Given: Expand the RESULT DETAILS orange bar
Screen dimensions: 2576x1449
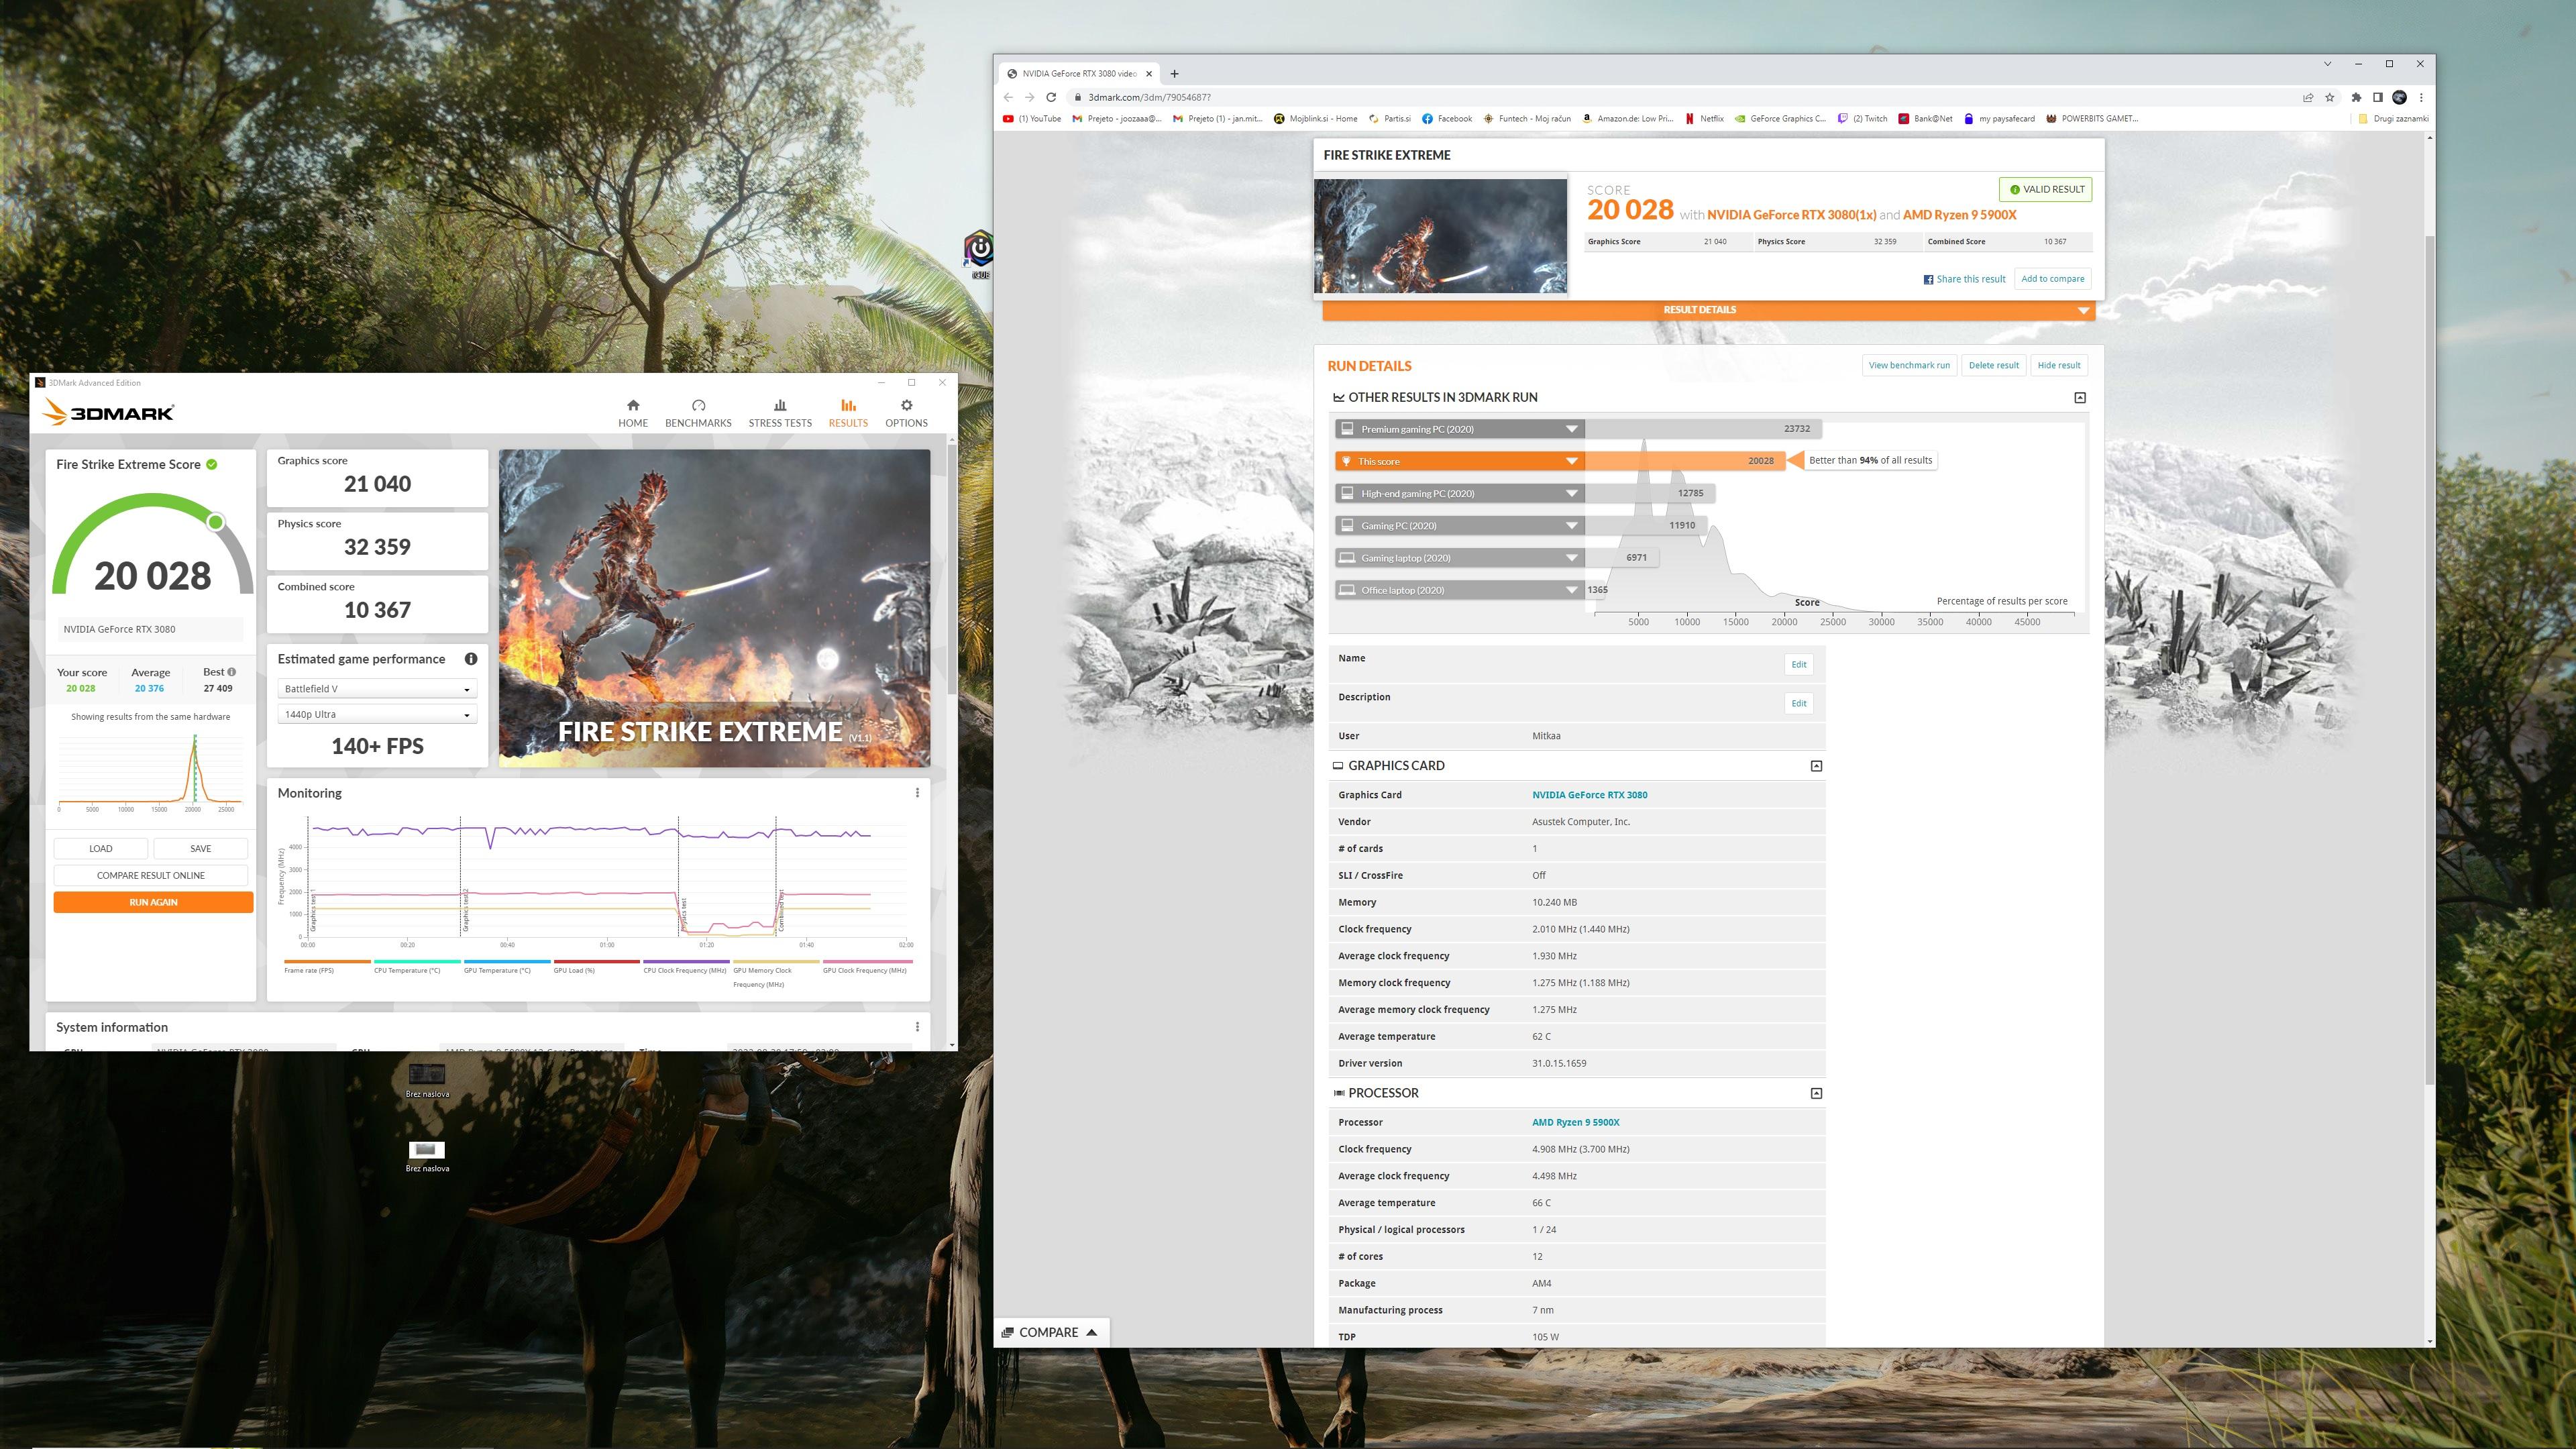Looking at the screenshot, I should (1708, 310).
